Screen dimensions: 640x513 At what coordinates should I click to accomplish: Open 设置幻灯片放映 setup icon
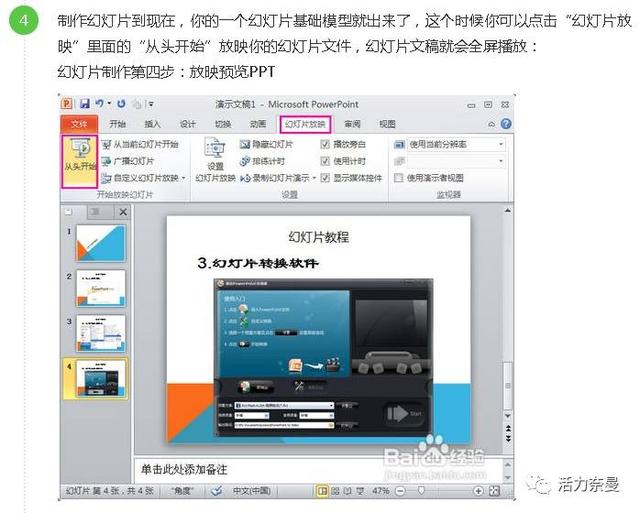[x=216, y=160]
